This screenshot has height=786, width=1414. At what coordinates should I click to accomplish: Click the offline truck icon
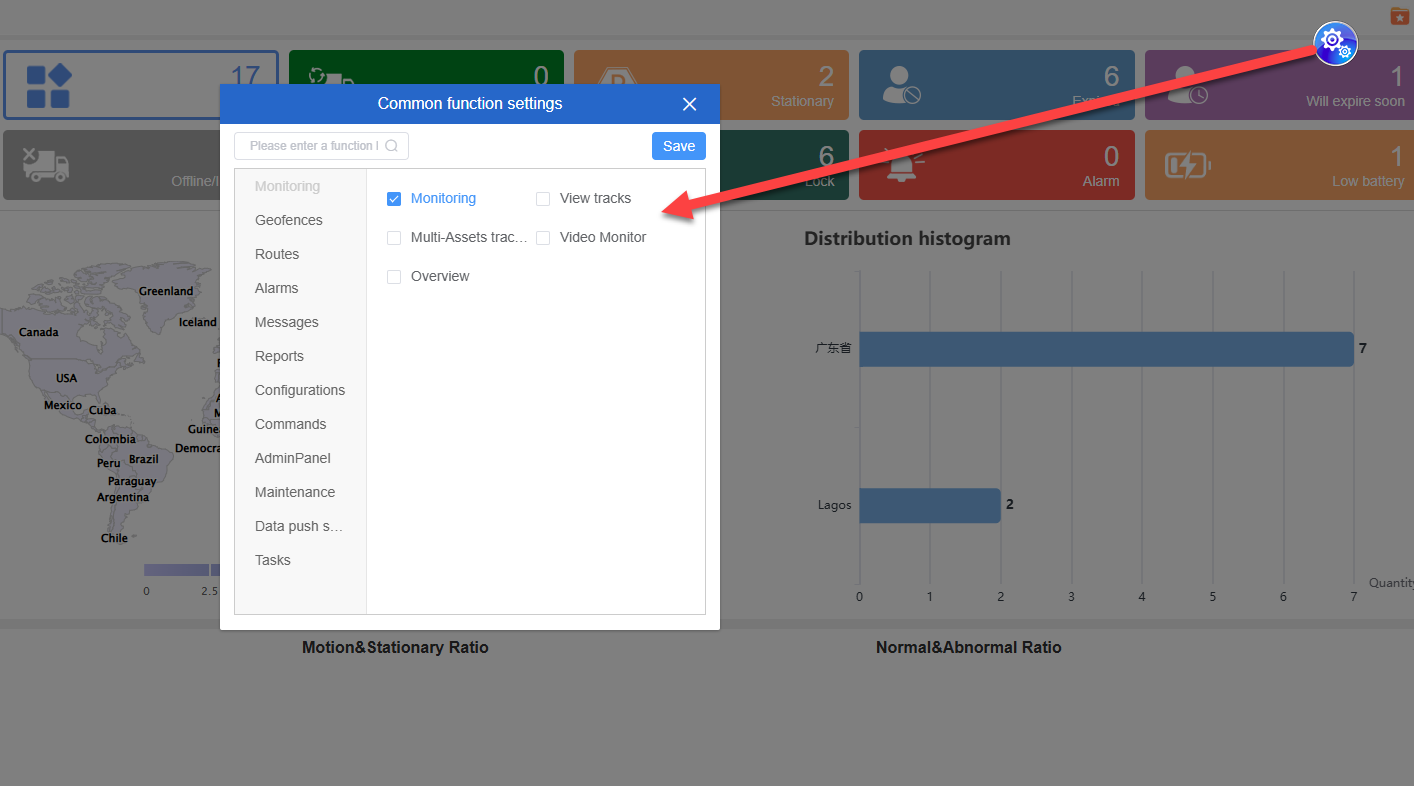coord(46,165)
